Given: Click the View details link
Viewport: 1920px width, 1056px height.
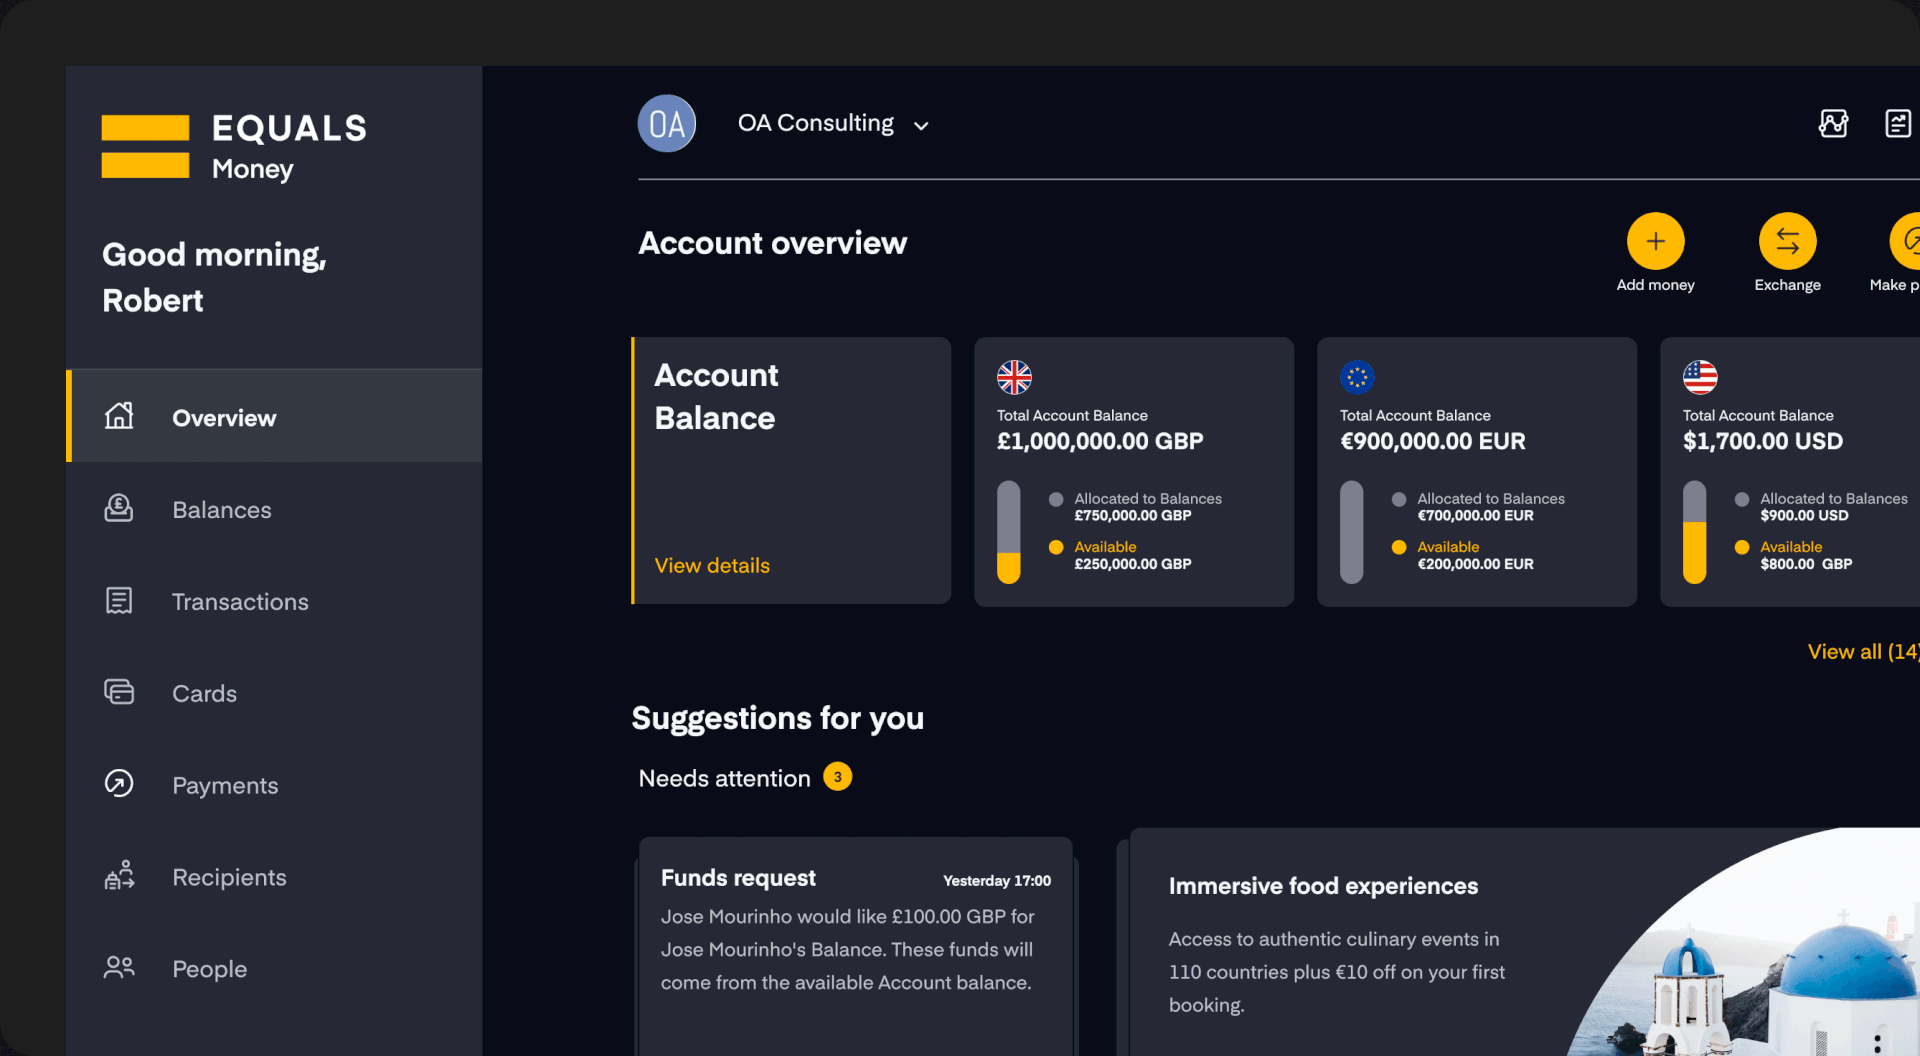Looking at the screenshot, I should 712,566.
